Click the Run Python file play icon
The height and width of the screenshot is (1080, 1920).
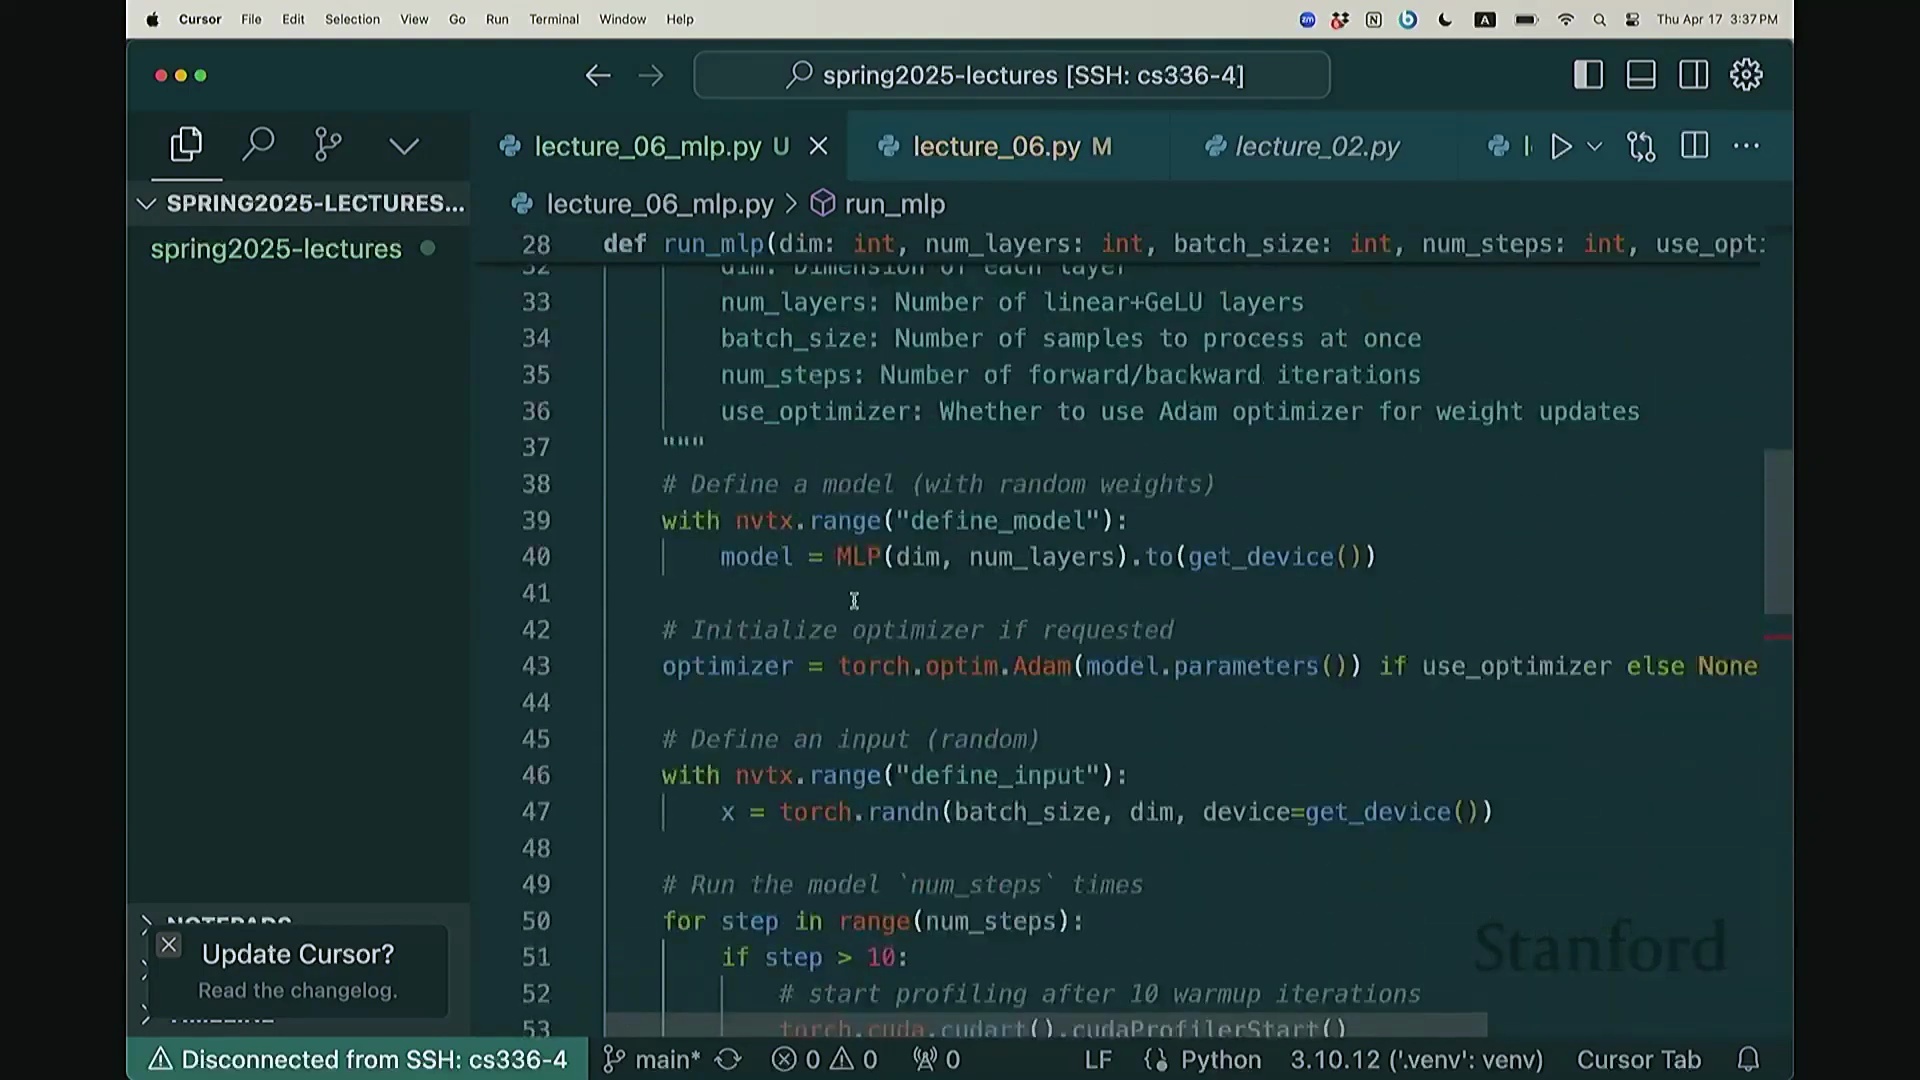1560,147
